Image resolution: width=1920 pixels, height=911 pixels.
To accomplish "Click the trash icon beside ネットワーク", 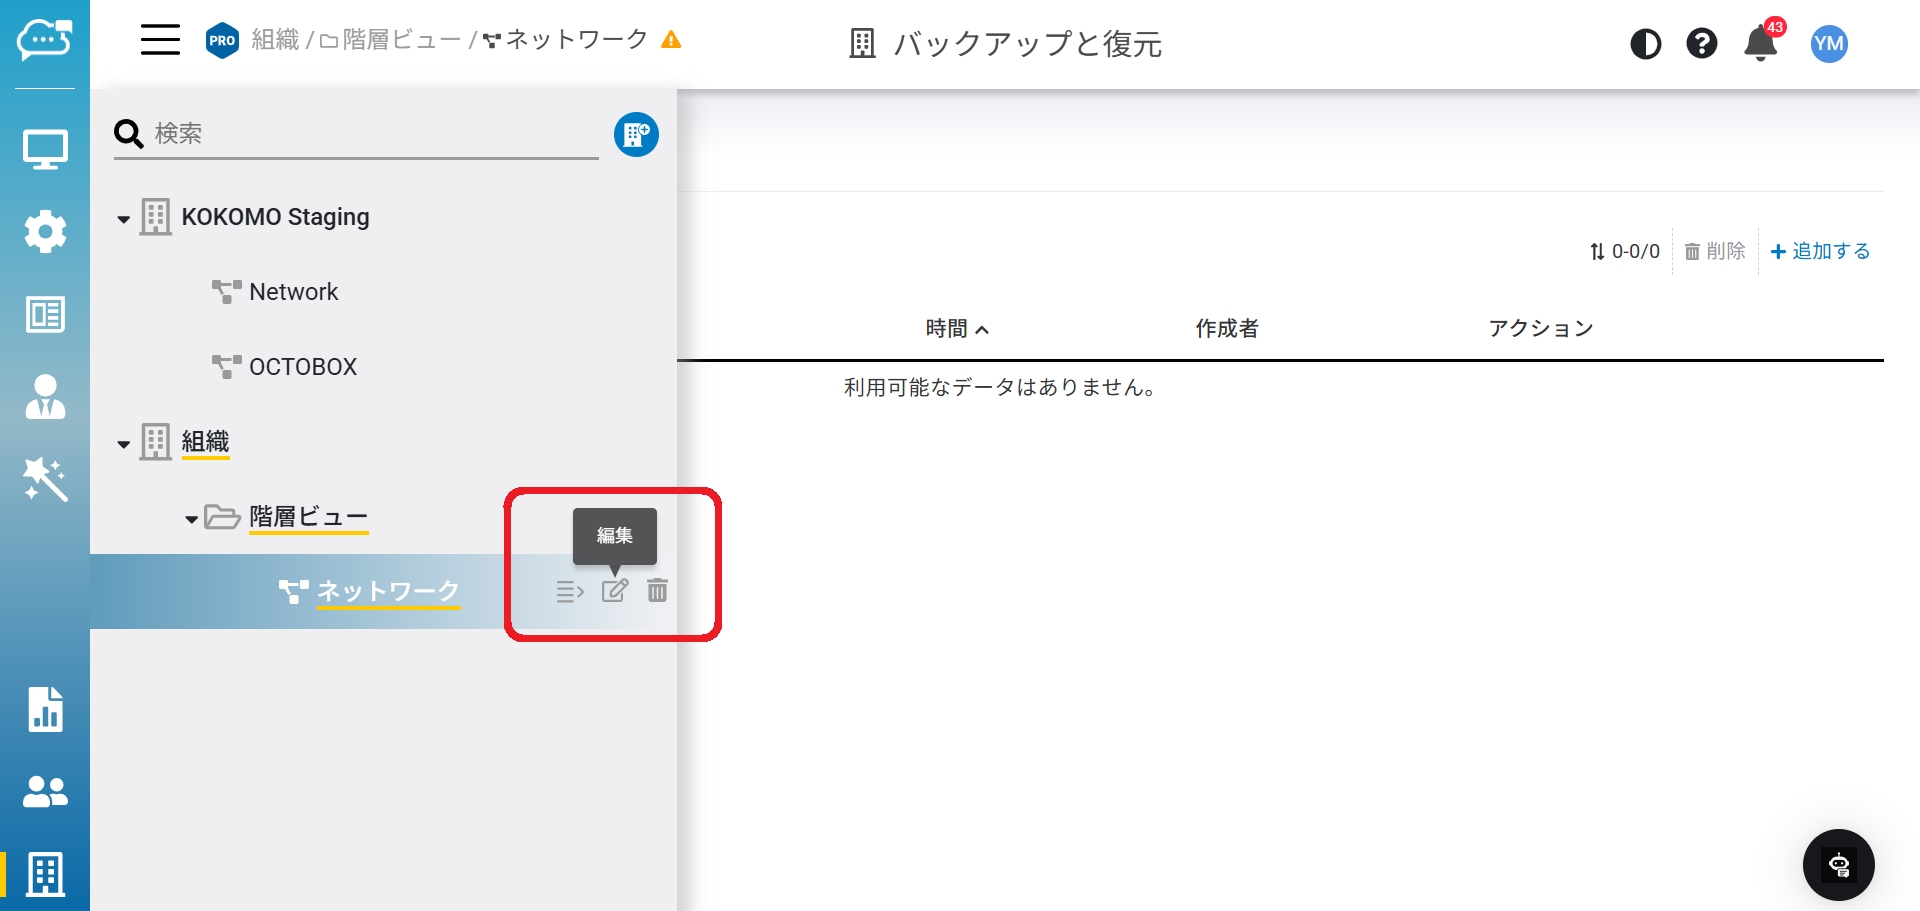I will [x=657, y=591].
